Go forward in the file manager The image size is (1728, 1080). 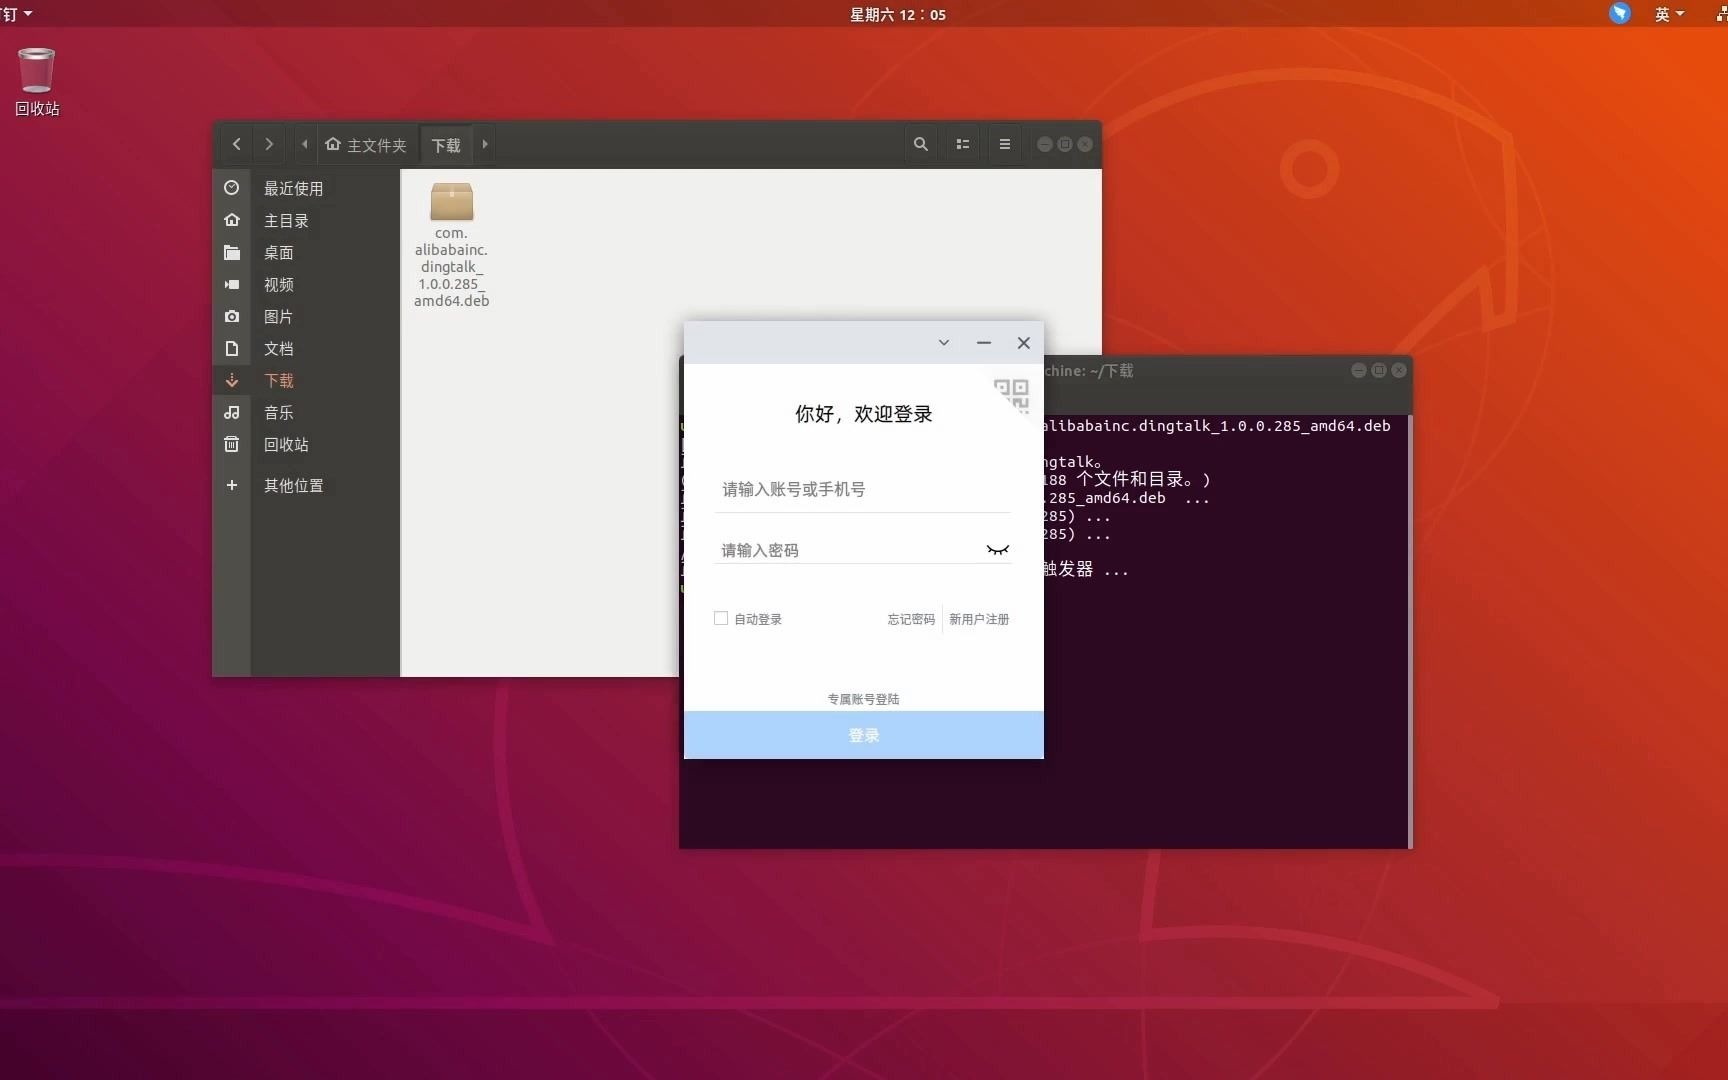(x=269, y=144)
